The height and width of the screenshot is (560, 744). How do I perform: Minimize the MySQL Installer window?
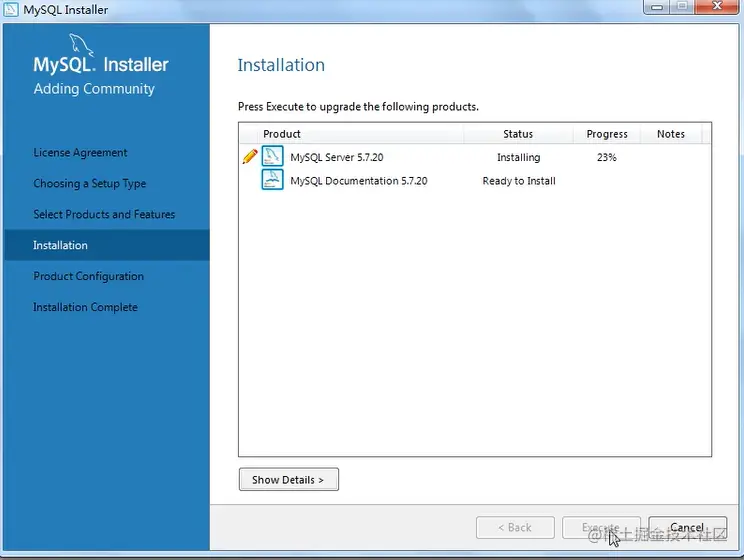657,7
